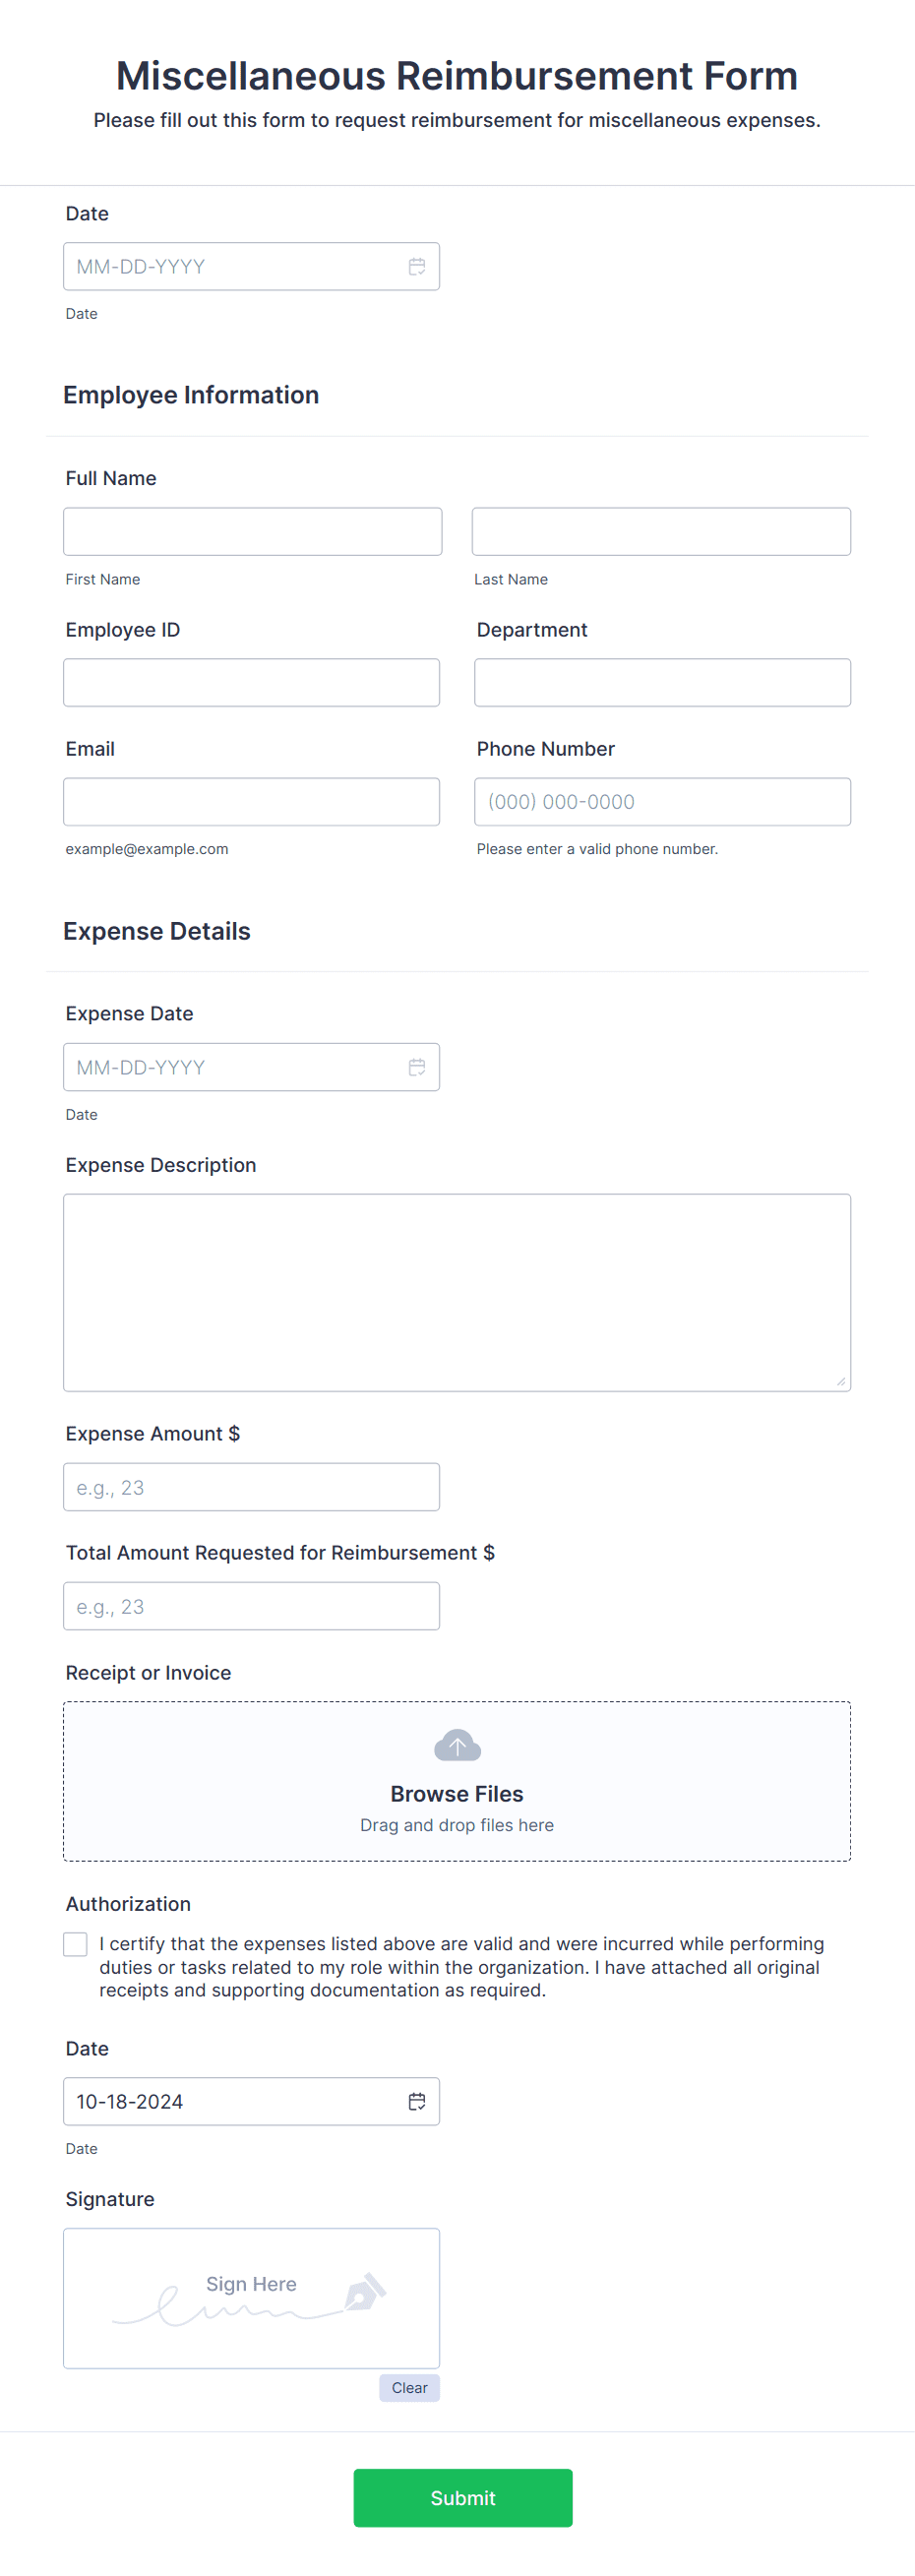Open the calendar icon beside the top Date field
The height and width of the screenshot is (2576, 915).
(417, 265)
